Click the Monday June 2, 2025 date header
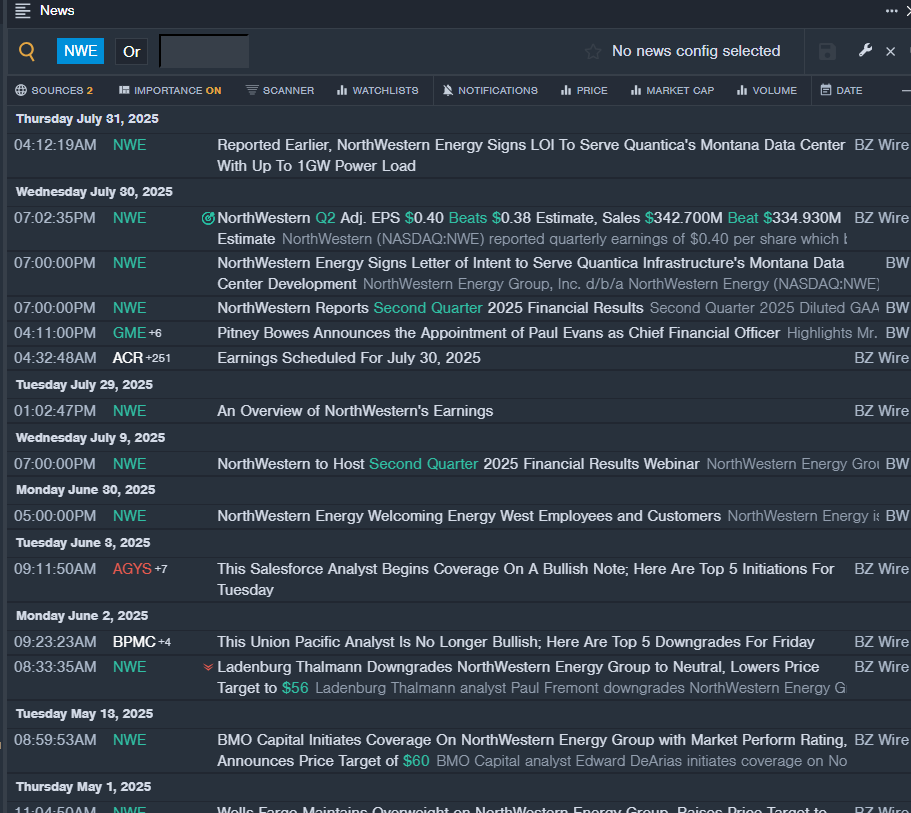The image size is (911, 813). tap(82, 615)
